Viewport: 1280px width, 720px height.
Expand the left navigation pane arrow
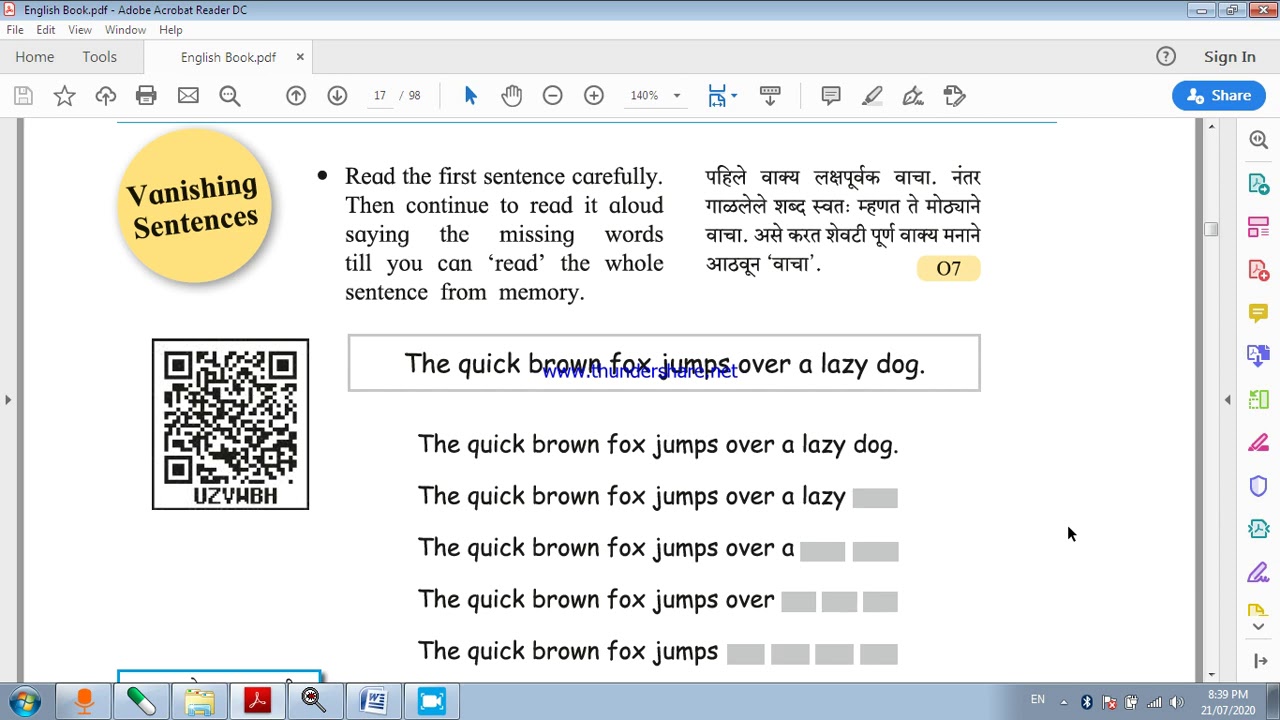[8, 400]
